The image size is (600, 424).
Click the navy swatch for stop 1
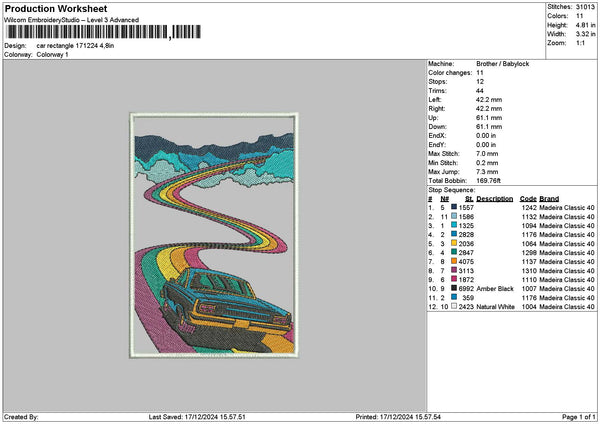(455, 207)
